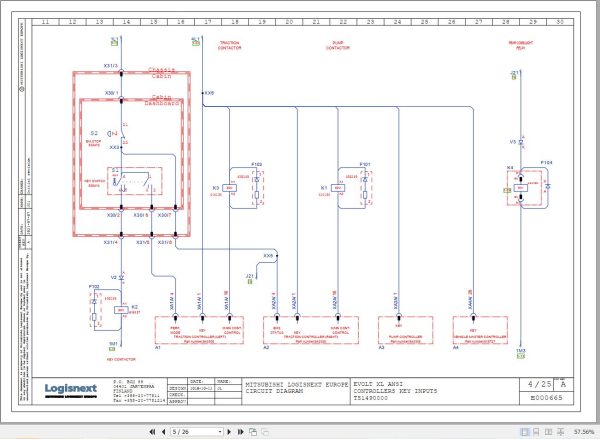Click the A4 vehicle master controller box
The width and height of the screenshot is (600, 439).
point(480,330)
